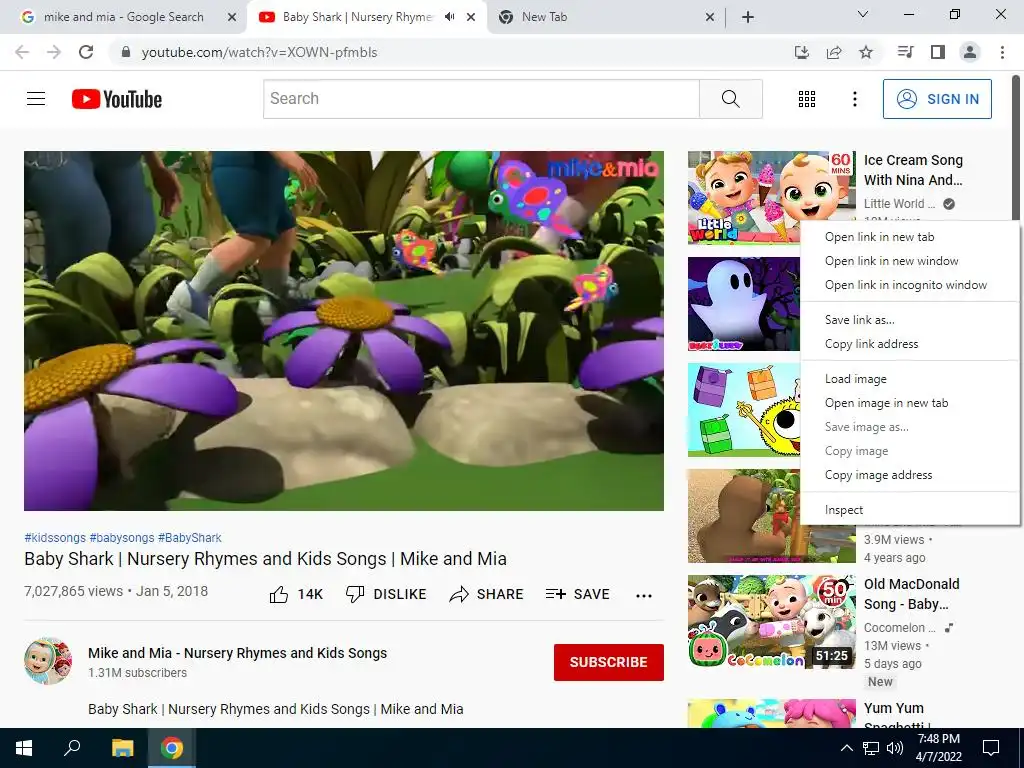
Task: Open Windows taskbar search
Action: [72, 748]
